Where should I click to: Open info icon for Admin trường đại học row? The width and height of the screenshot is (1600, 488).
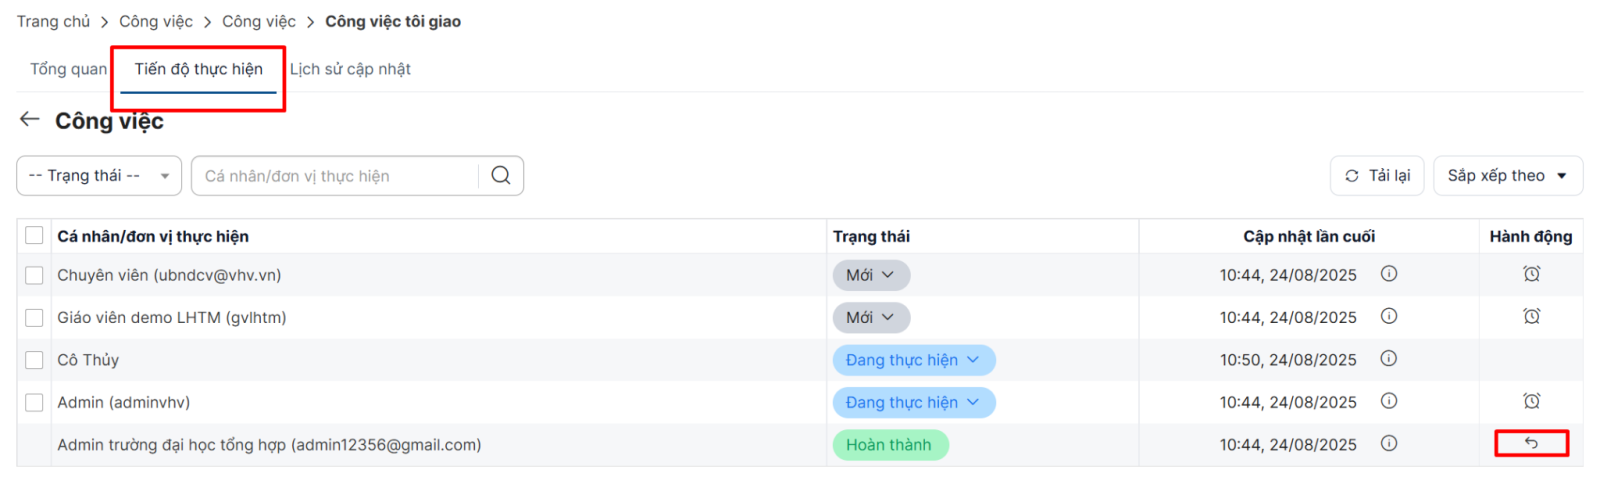[x=1389, y=444]
